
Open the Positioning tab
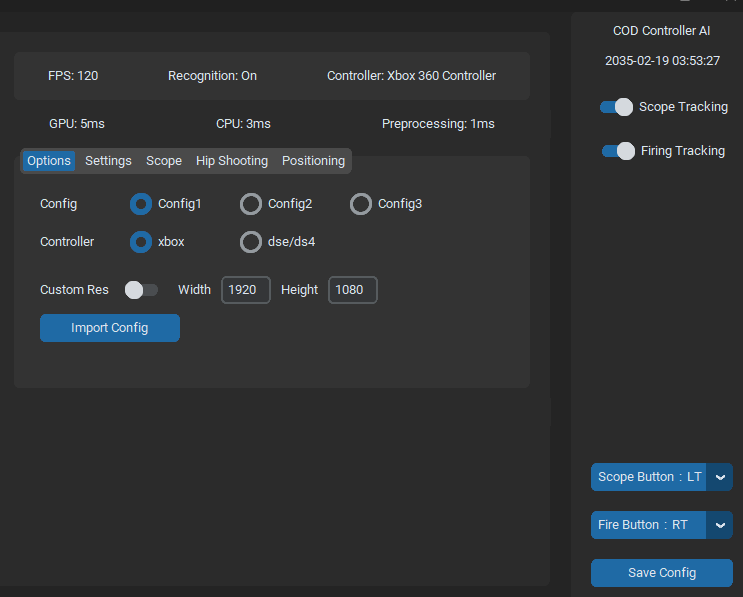(313, 161)
